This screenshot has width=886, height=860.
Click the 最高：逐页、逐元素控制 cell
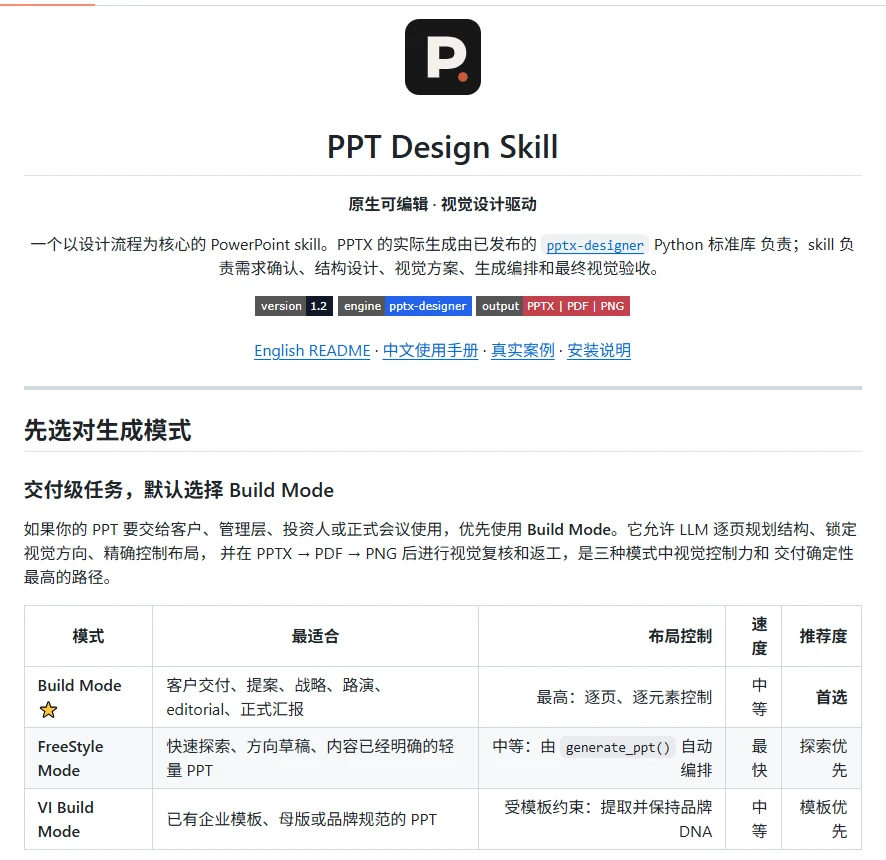pyautogui.click(x=602, y=697)
